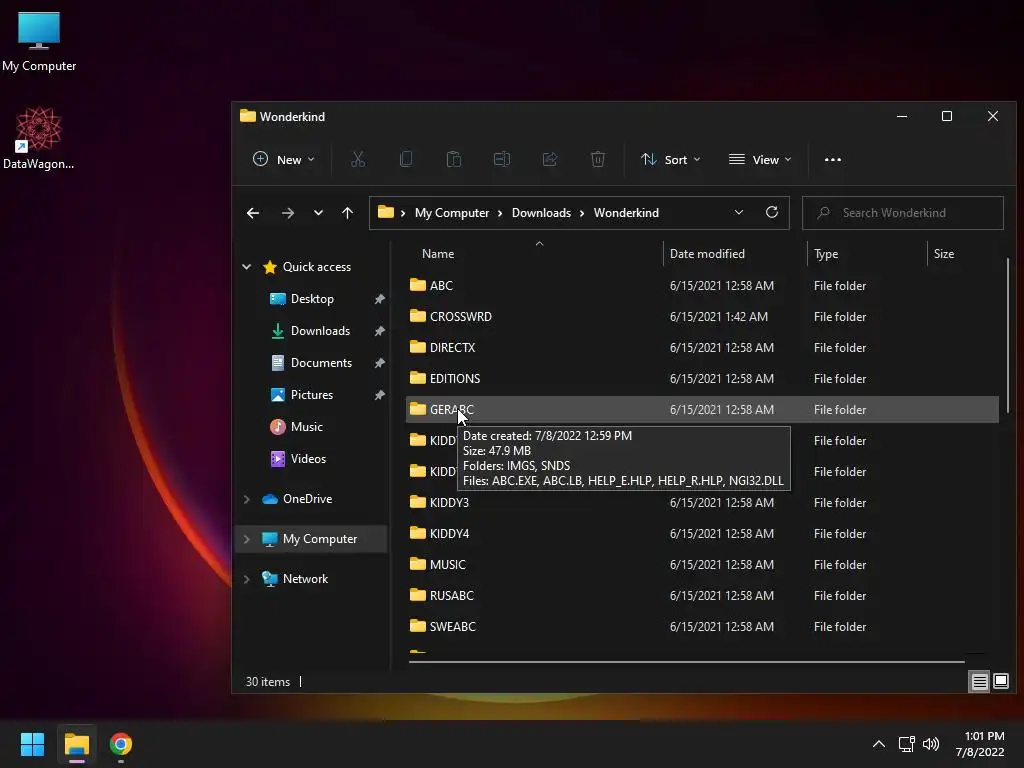Select the SWEABC folder

(702, 626)
